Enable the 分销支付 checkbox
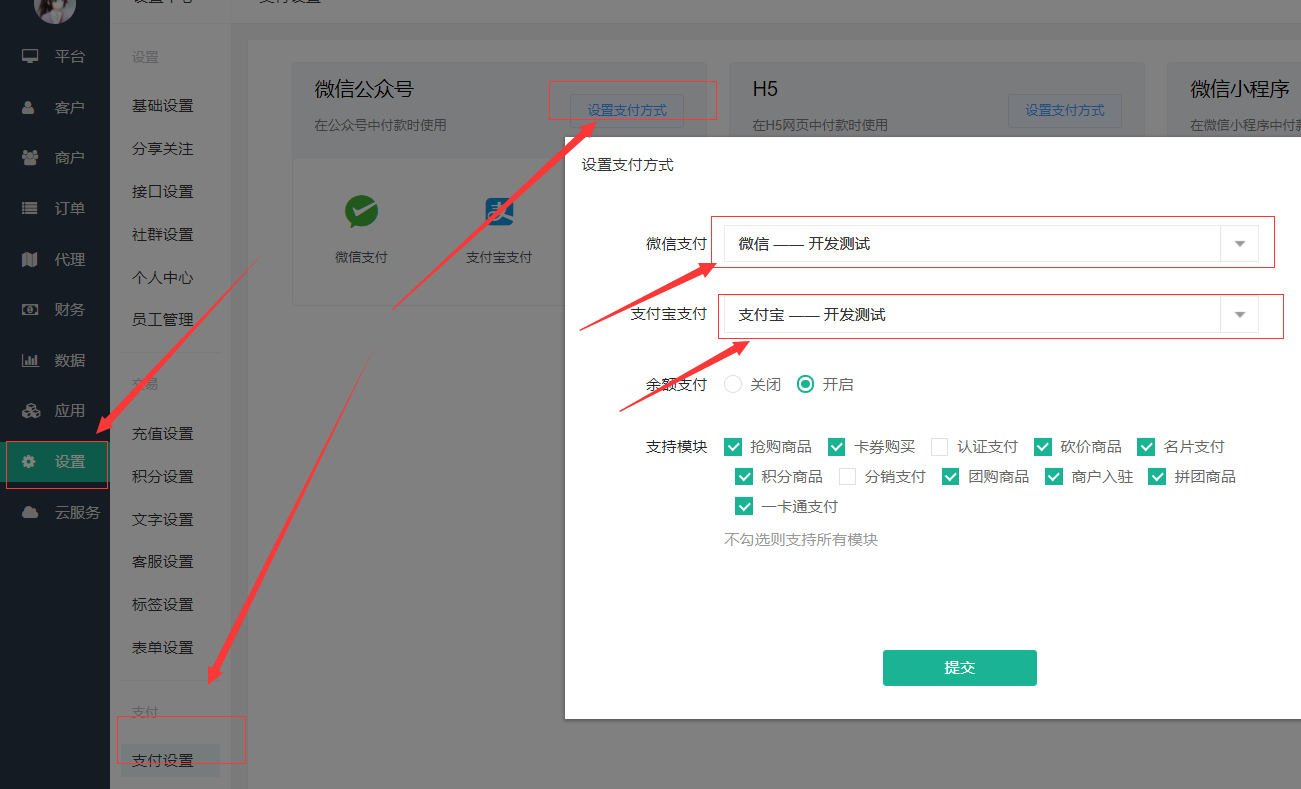Screen dimensions: 1301x789 tap(848, 476)
